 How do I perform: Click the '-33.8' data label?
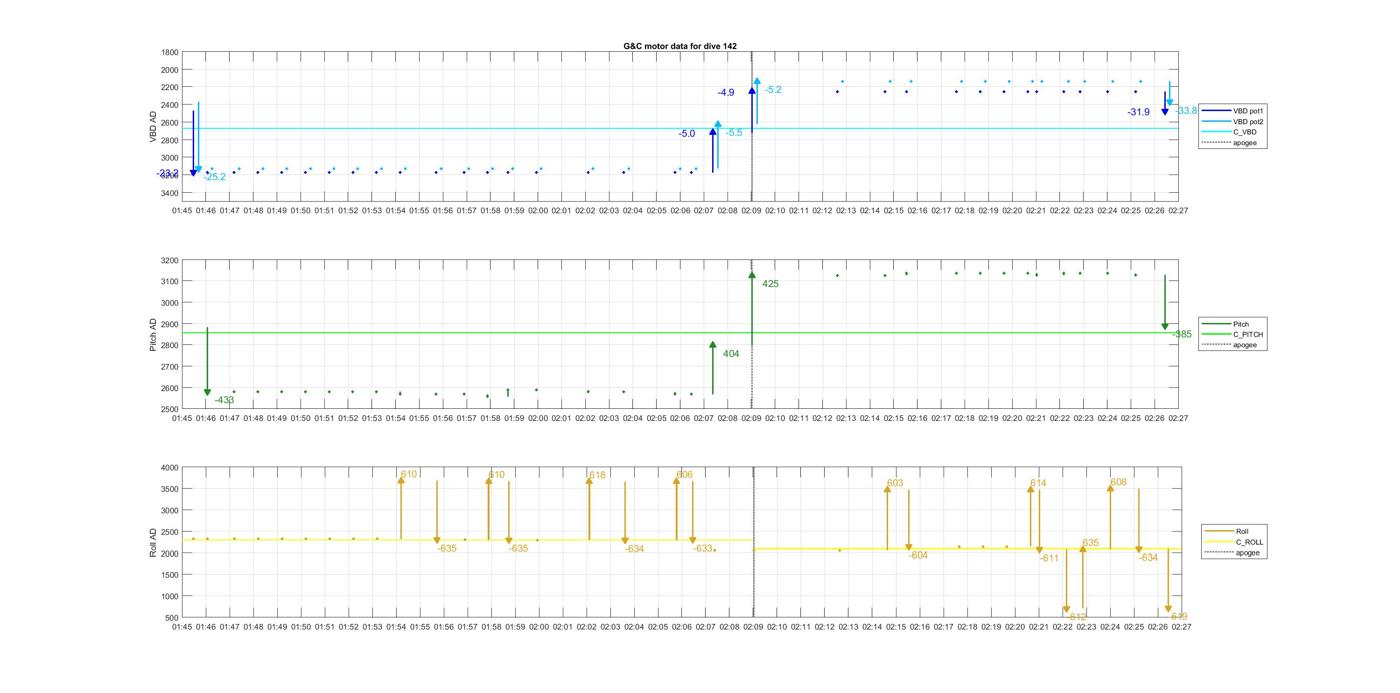[x=1186, y=111]
